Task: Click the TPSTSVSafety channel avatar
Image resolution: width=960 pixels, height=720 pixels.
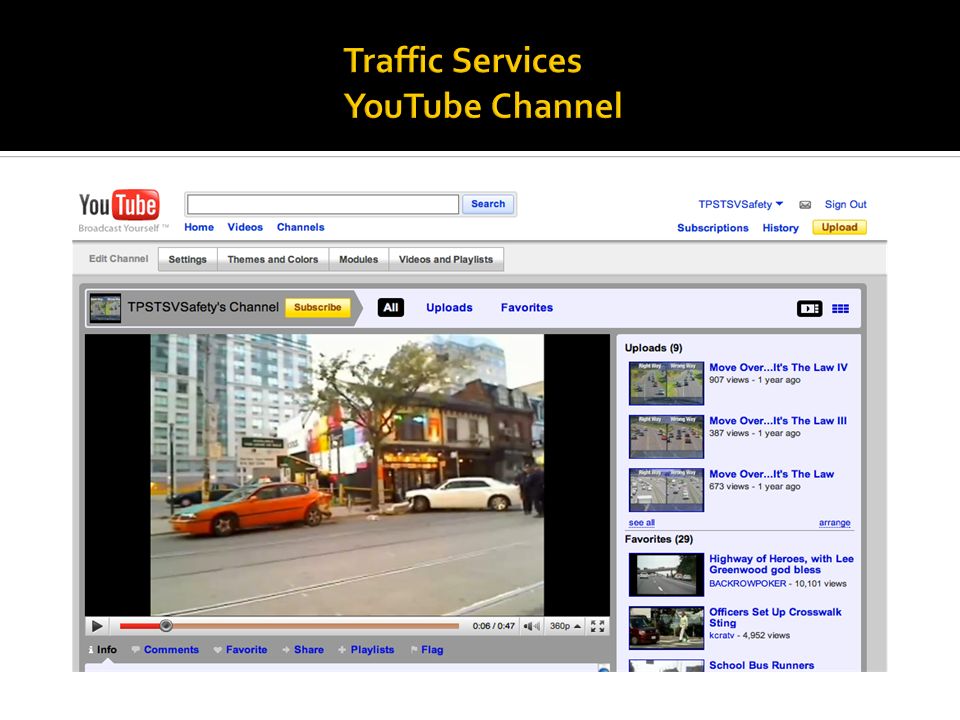Action: coord(105,307)
